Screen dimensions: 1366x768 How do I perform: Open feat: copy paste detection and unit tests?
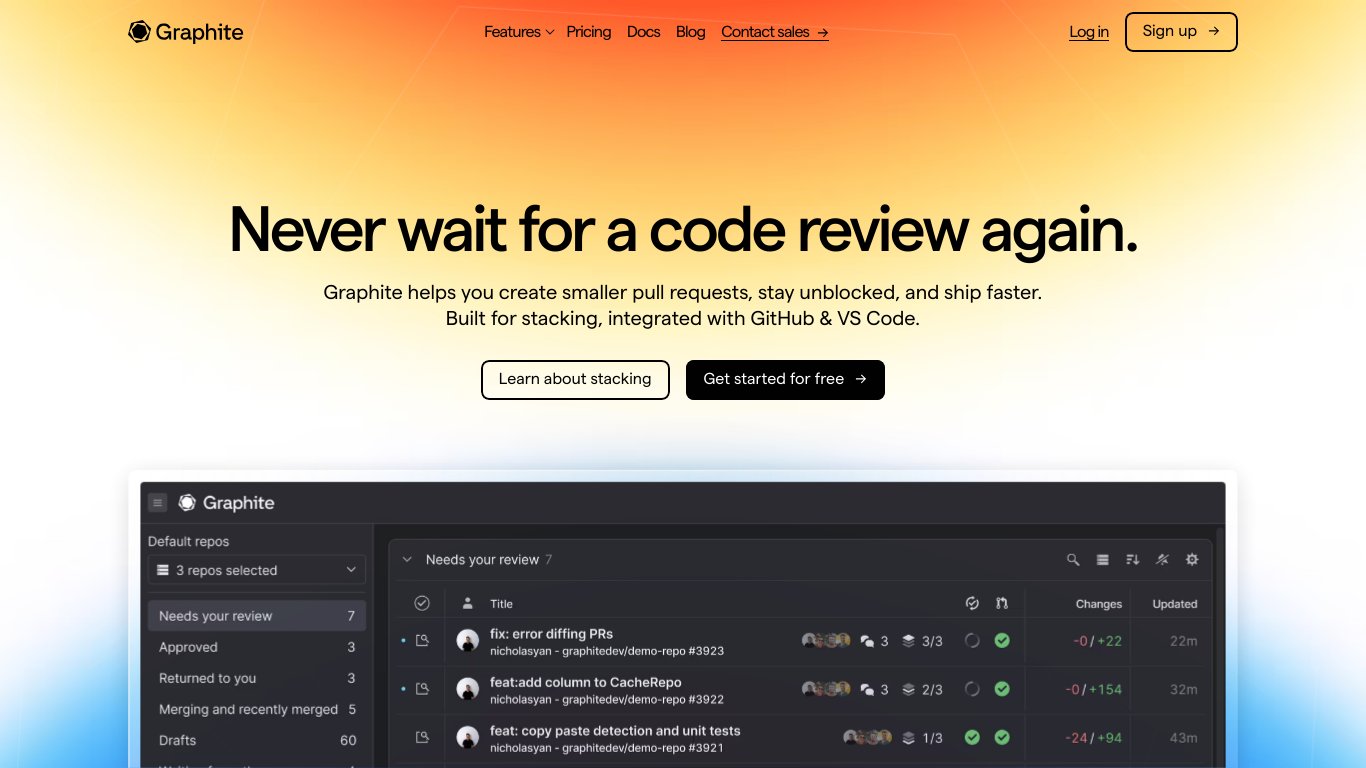point(615,730)
